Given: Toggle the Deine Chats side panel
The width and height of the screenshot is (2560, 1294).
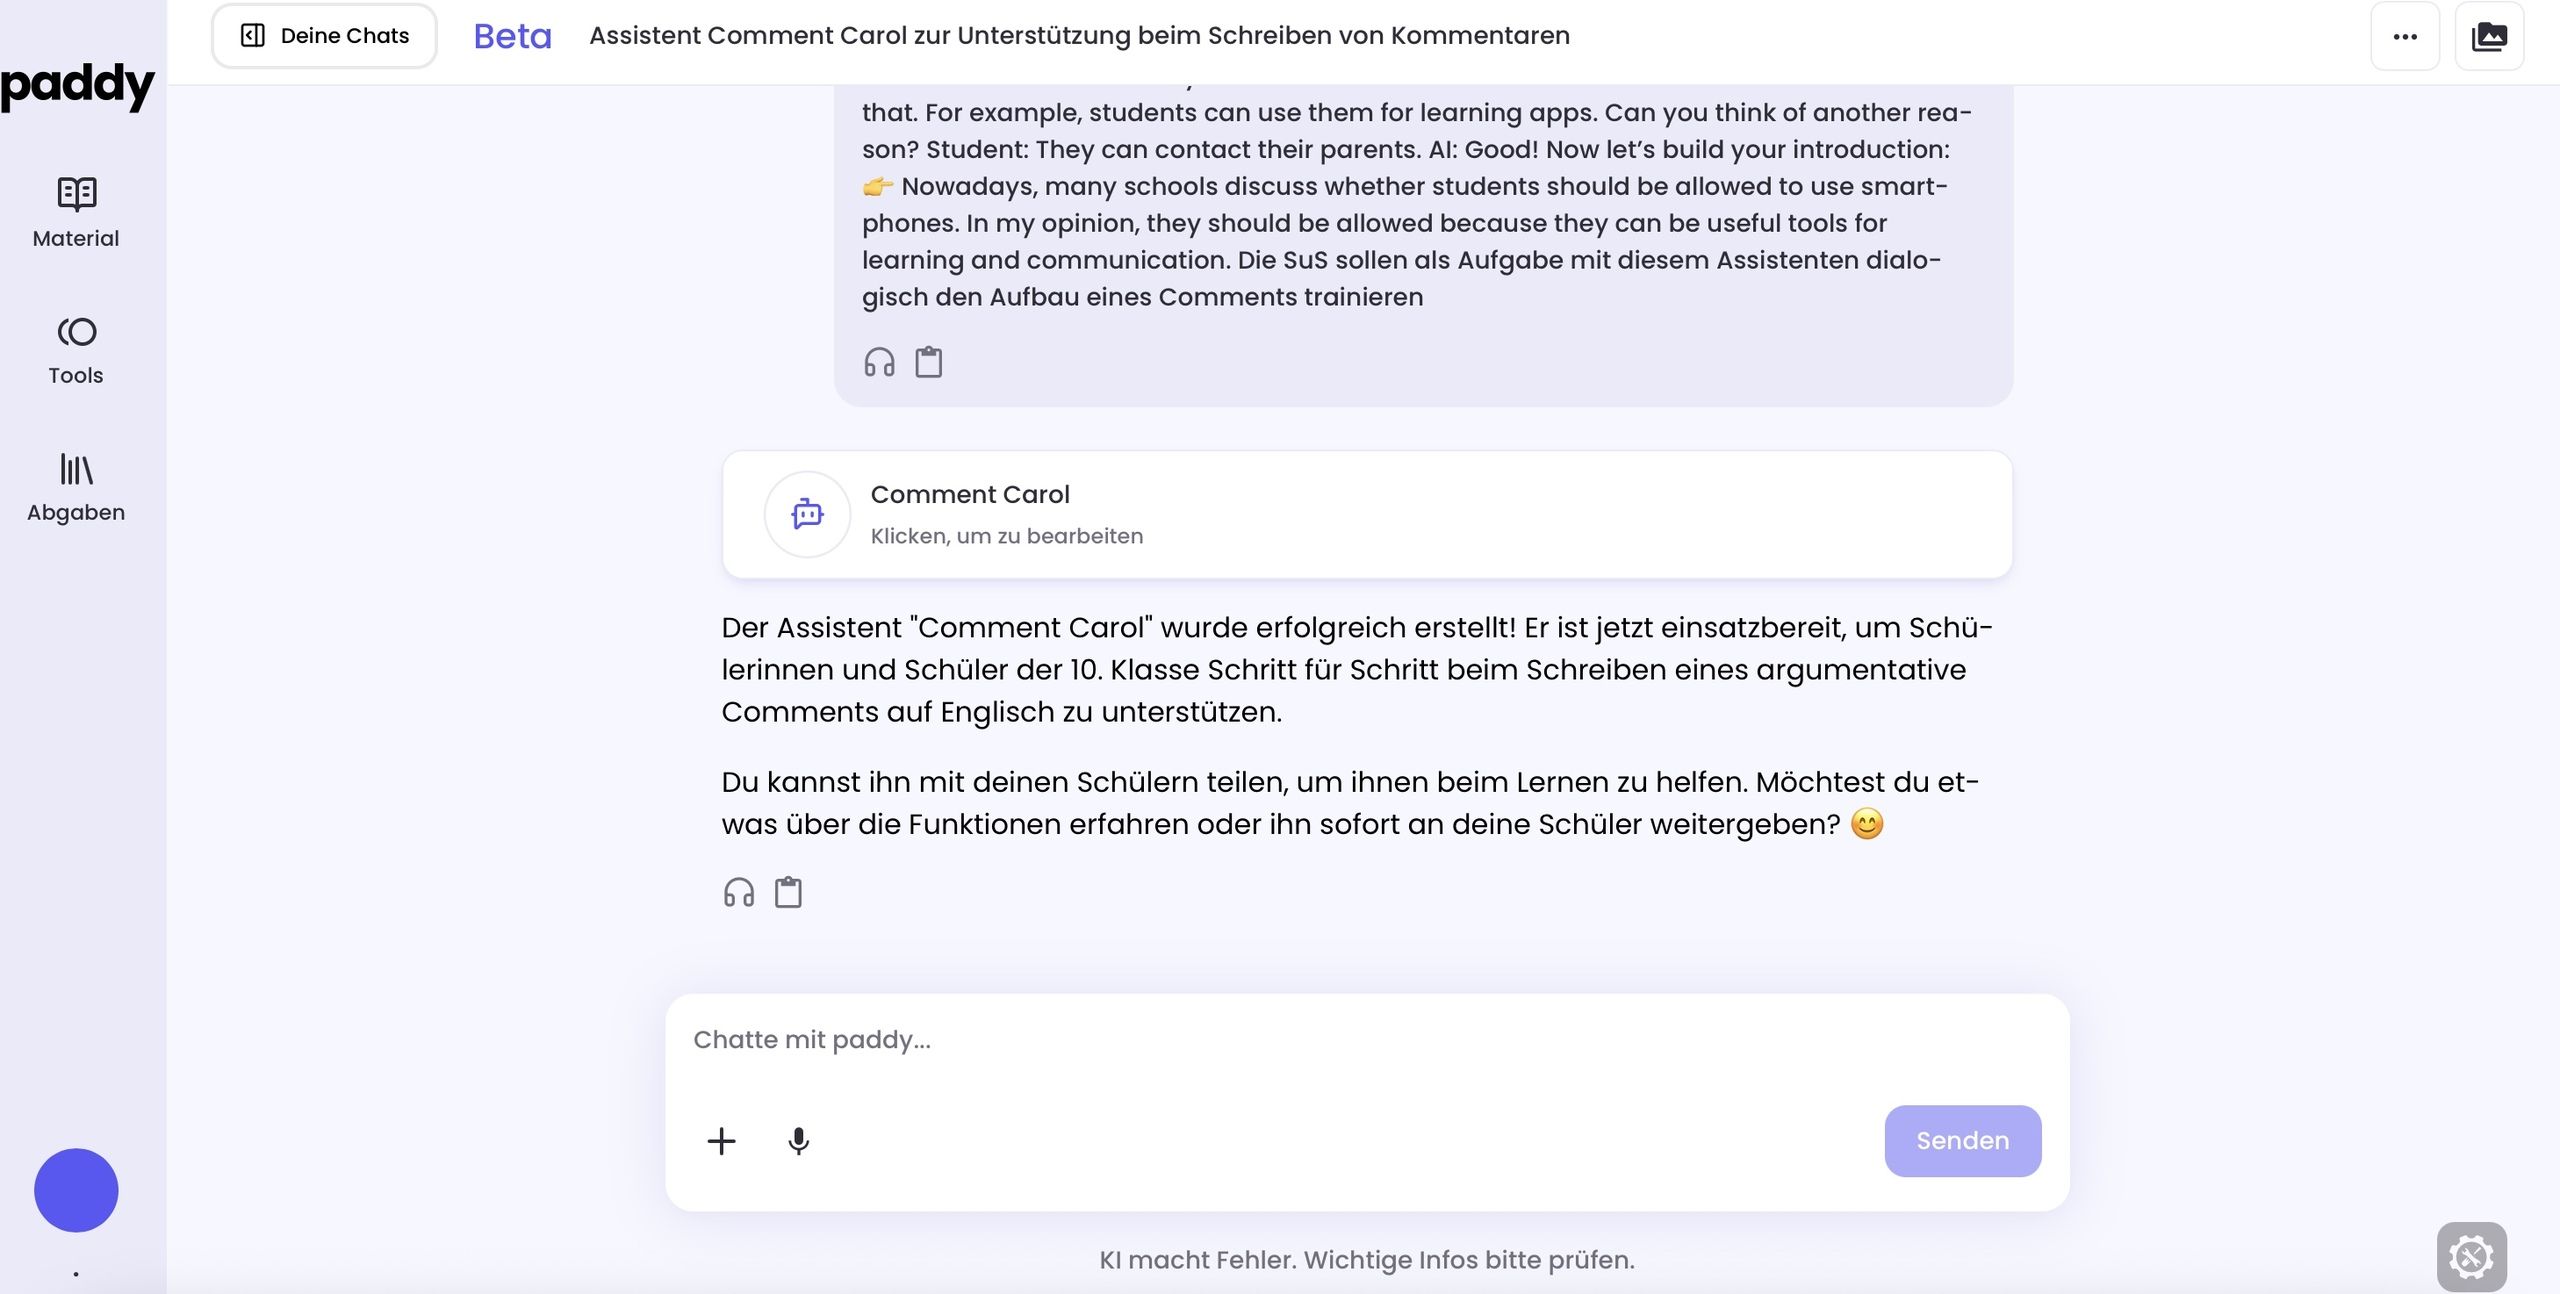Looking at the screenshot, I should [324, 36].
